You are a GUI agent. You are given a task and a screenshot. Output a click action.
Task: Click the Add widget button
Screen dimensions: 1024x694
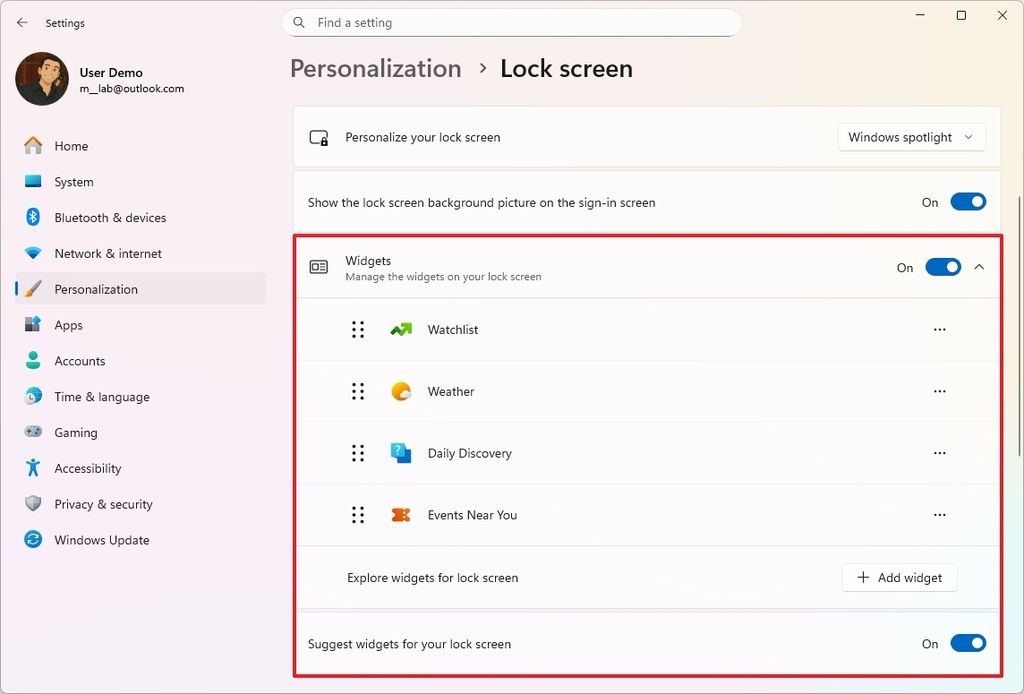[898, 577]
